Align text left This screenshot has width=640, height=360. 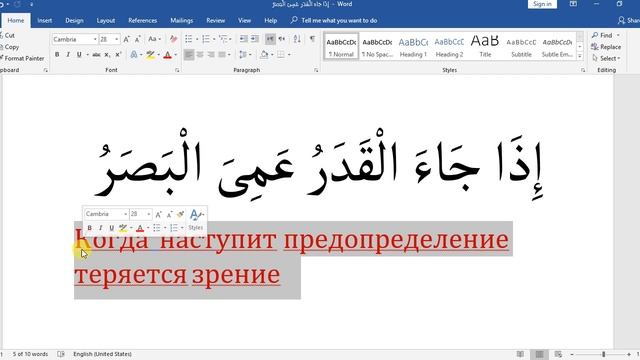pos(189,54)
